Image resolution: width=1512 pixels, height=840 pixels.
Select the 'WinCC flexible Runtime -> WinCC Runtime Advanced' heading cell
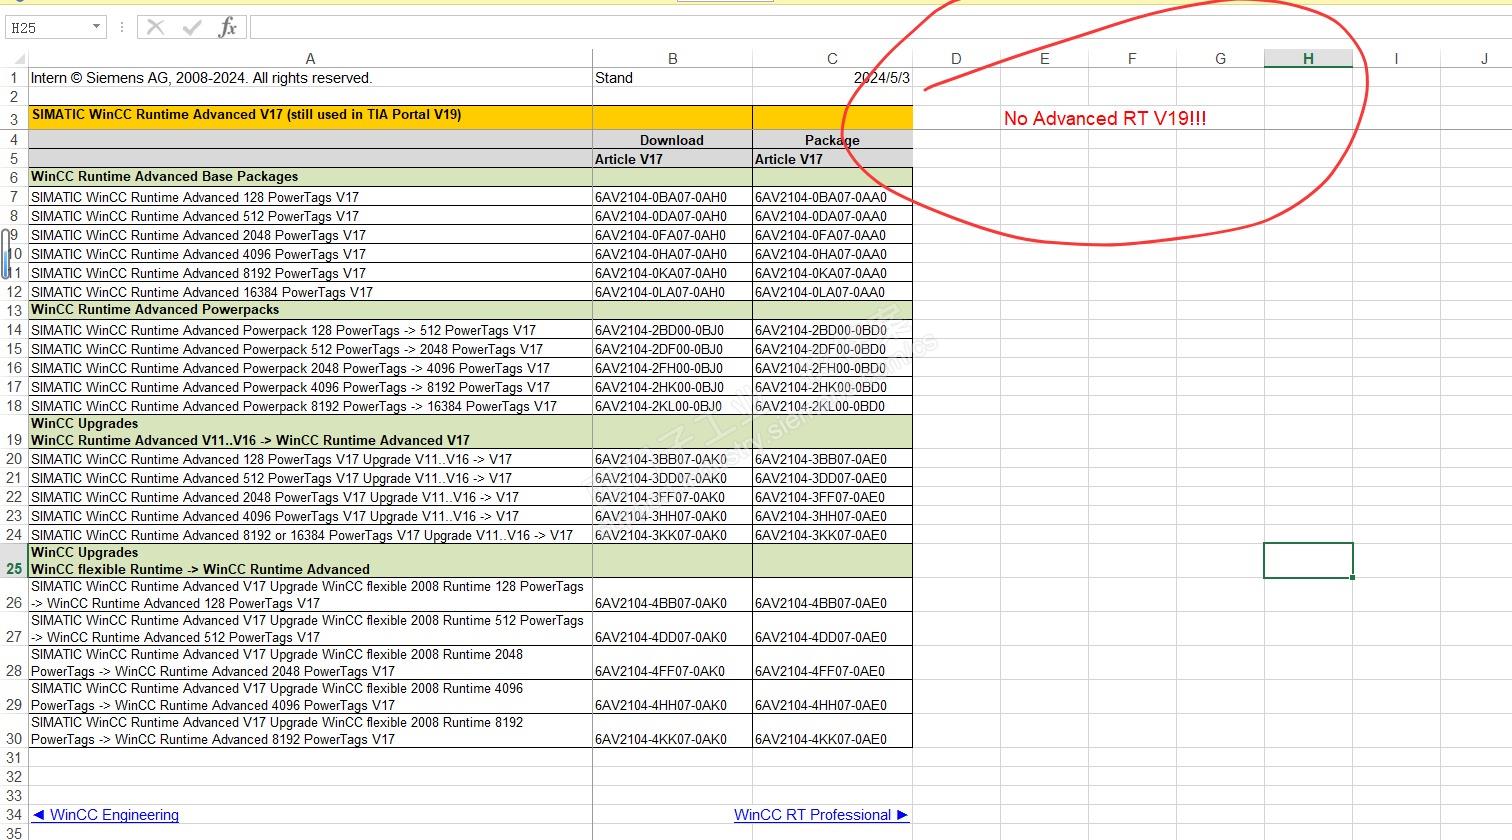coord(310,561)
